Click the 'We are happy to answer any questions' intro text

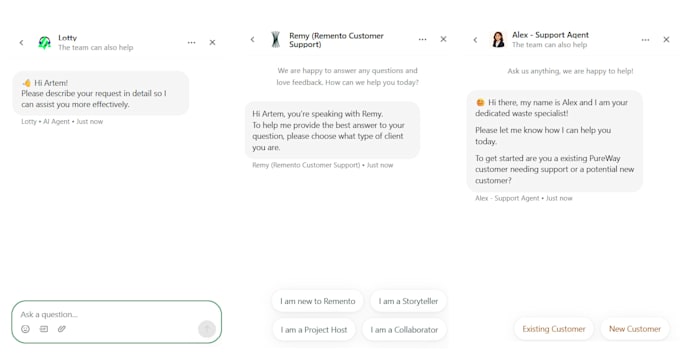pyautogui.click(x=347, y=76)
